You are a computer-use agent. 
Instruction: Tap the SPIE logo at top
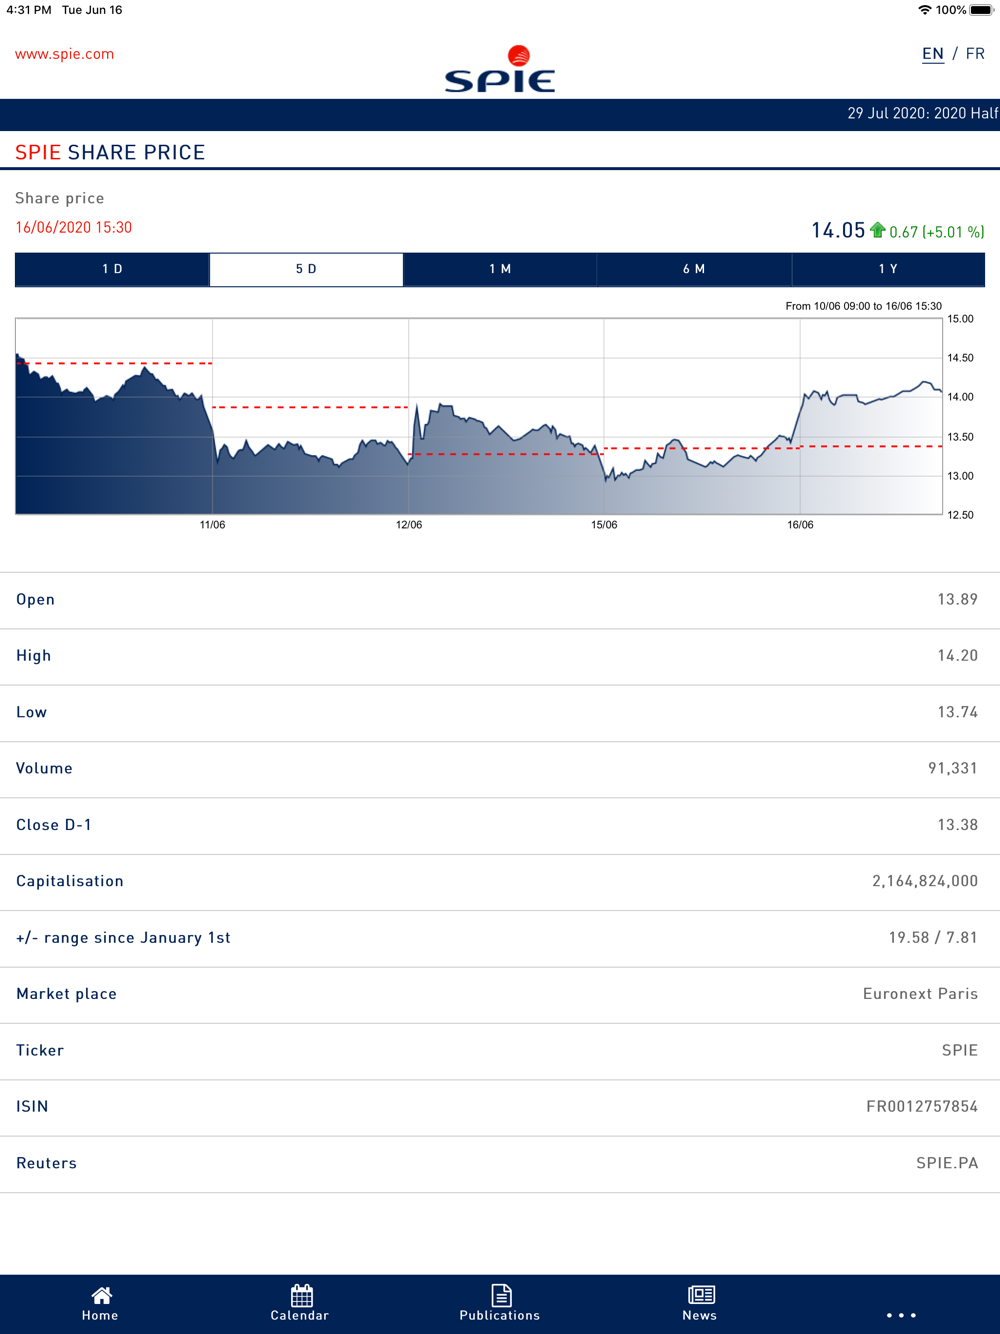[x=500, y=69]
